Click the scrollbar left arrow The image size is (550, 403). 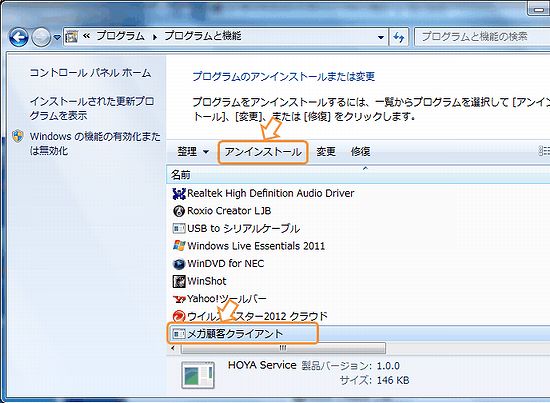pos(173,348)
